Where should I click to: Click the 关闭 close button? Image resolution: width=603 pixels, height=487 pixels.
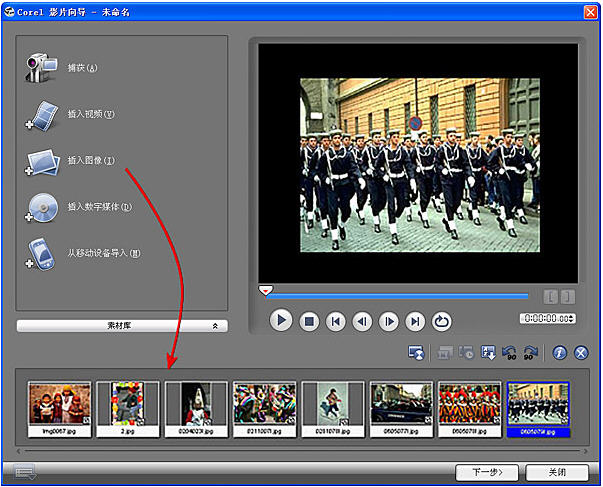coord(557,472)
